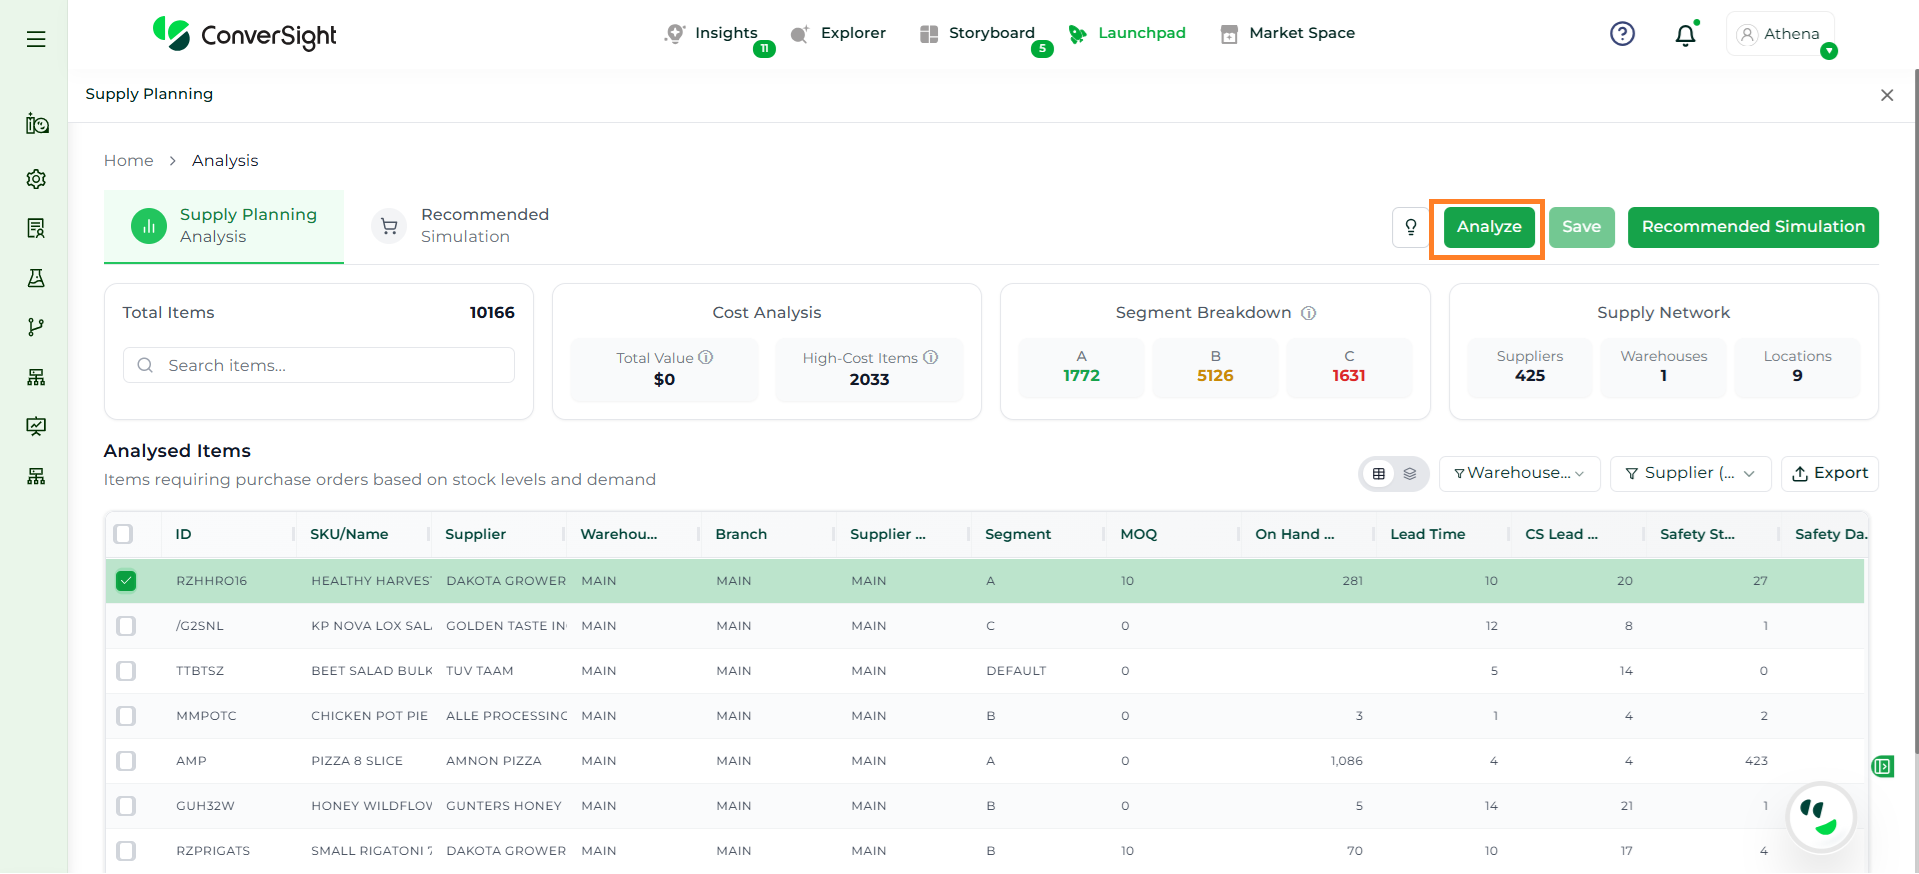This screenshot has height=874, width=1919.
Task: Click Segment Breakdown info icon
Action: click(1308, 313)
